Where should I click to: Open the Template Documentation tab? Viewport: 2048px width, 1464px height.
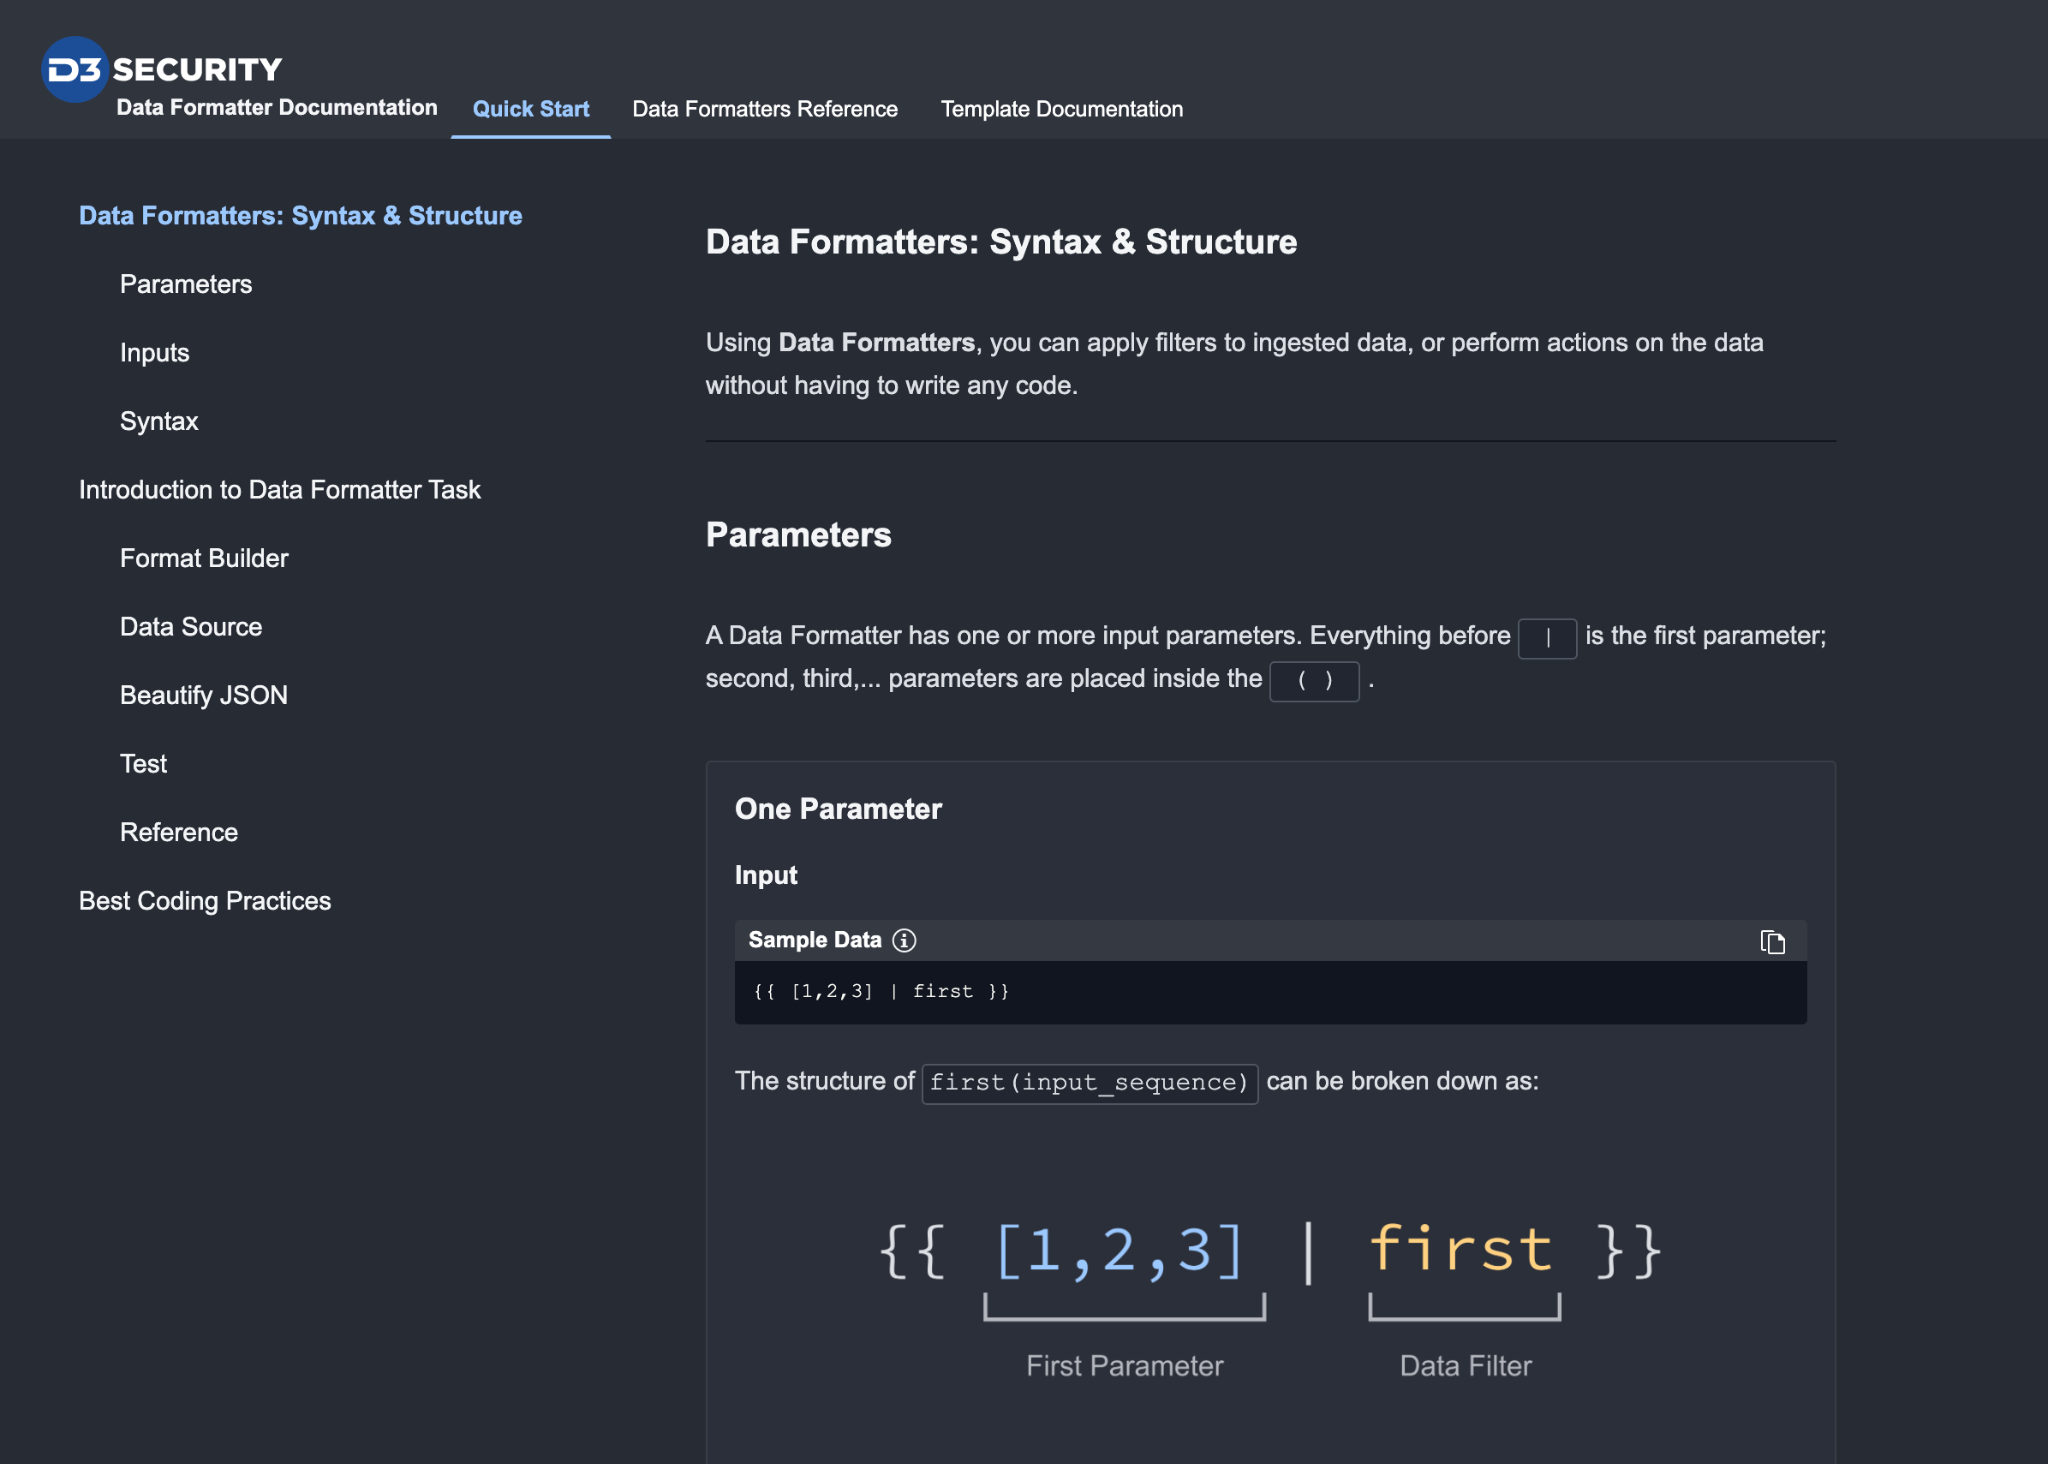pyautogui.click(x=1061, y=109)
